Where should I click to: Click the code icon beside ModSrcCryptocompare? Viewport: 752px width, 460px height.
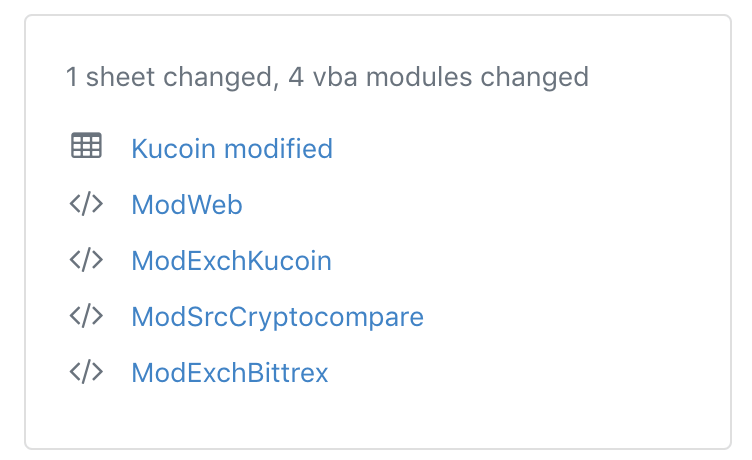[x=86, y=316]
